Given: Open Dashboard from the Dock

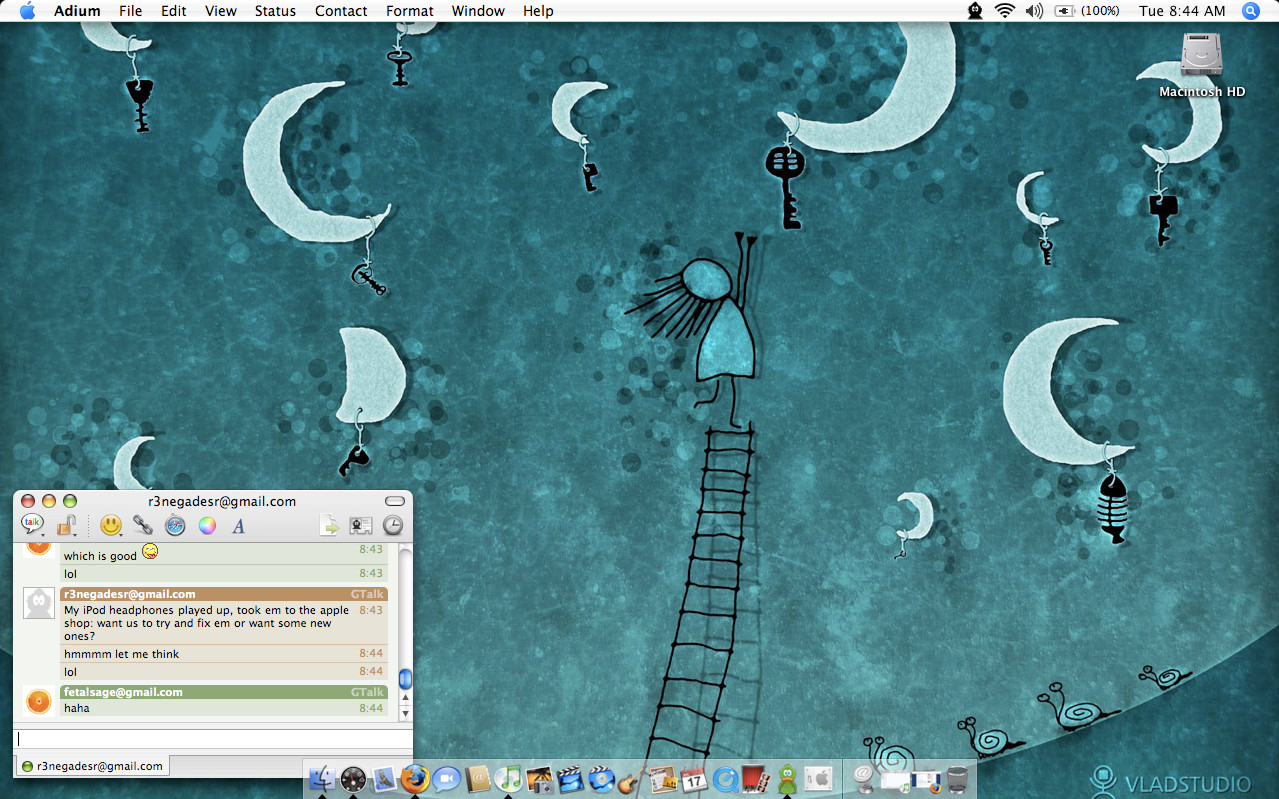Looking at the screenshot, I should click(353, 779).
